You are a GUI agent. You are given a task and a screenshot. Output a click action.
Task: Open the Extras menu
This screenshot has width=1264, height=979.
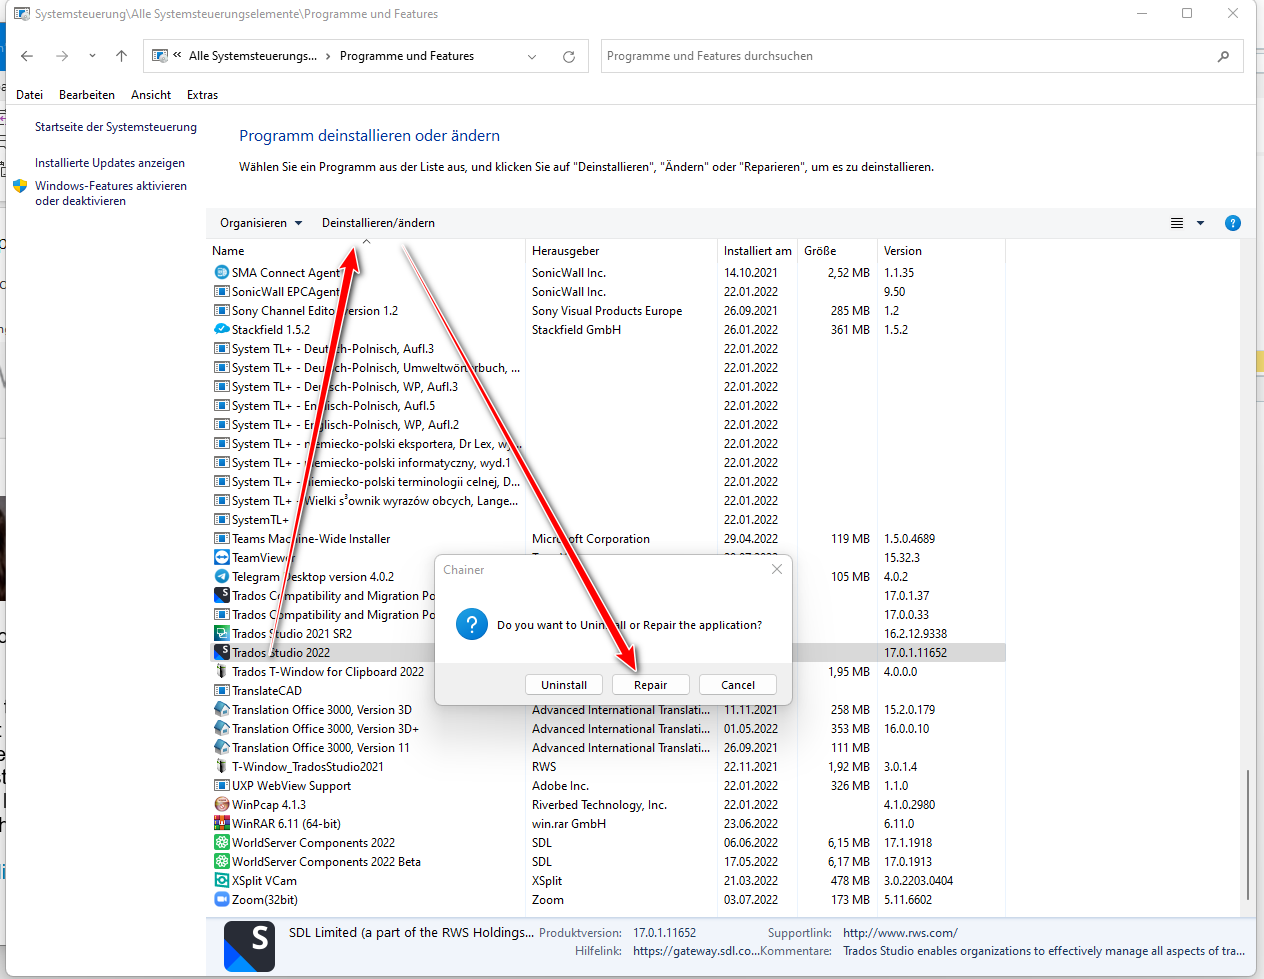coord(202,95)
